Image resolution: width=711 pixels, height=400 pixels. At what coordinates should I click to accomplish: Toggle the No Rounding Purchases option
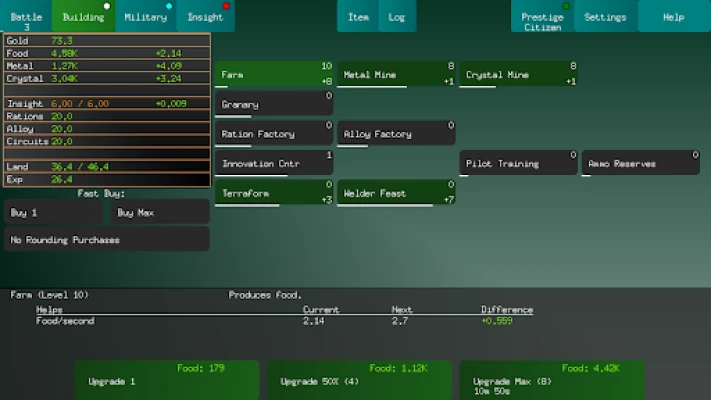106,239
